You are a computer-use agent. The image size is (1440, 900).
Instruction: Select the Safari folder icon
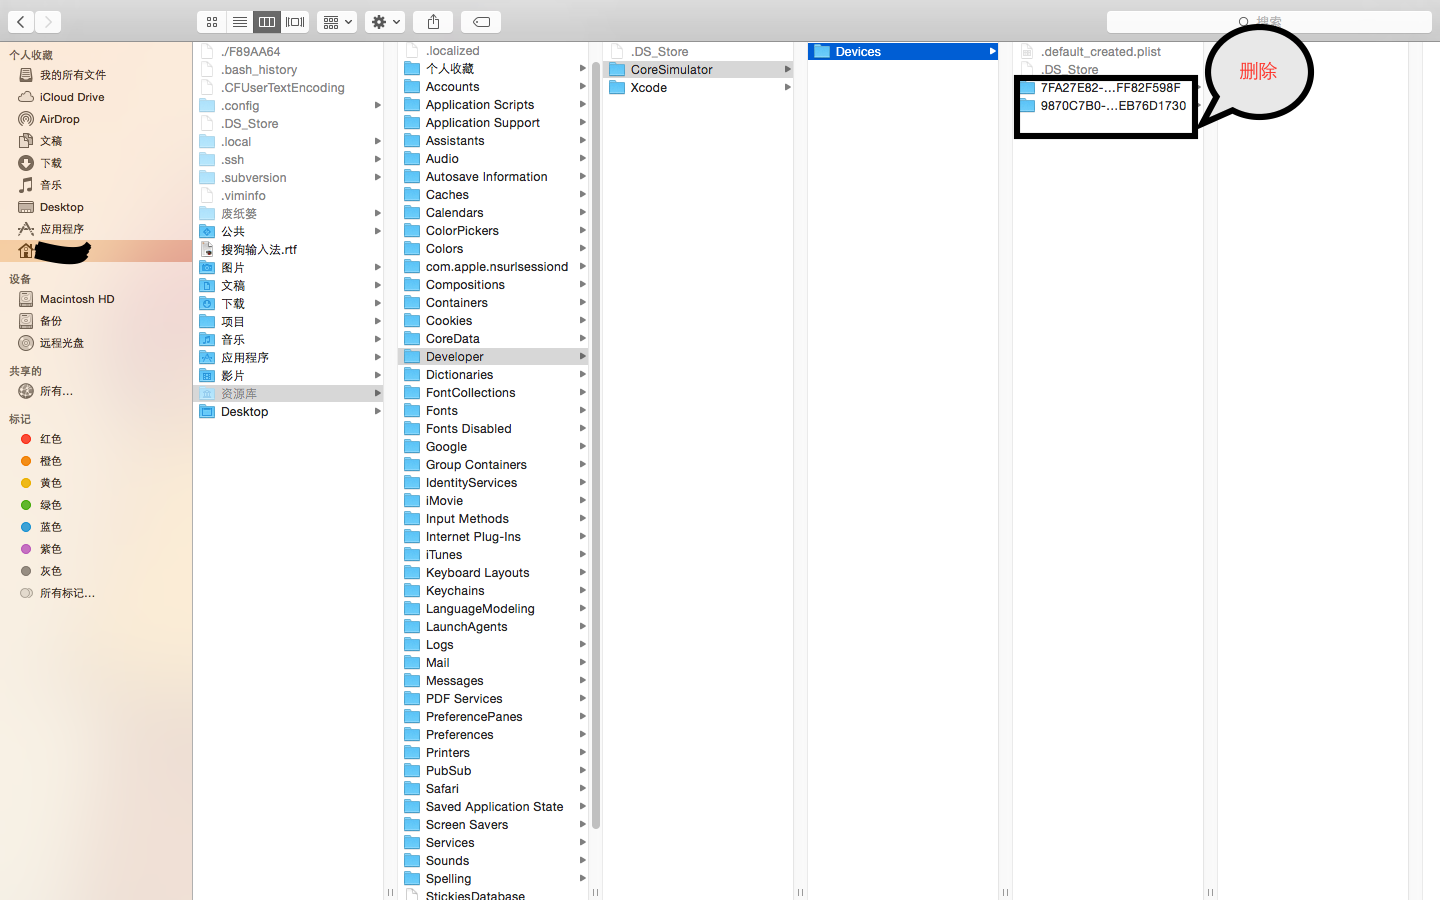click(x=412, y=789)
